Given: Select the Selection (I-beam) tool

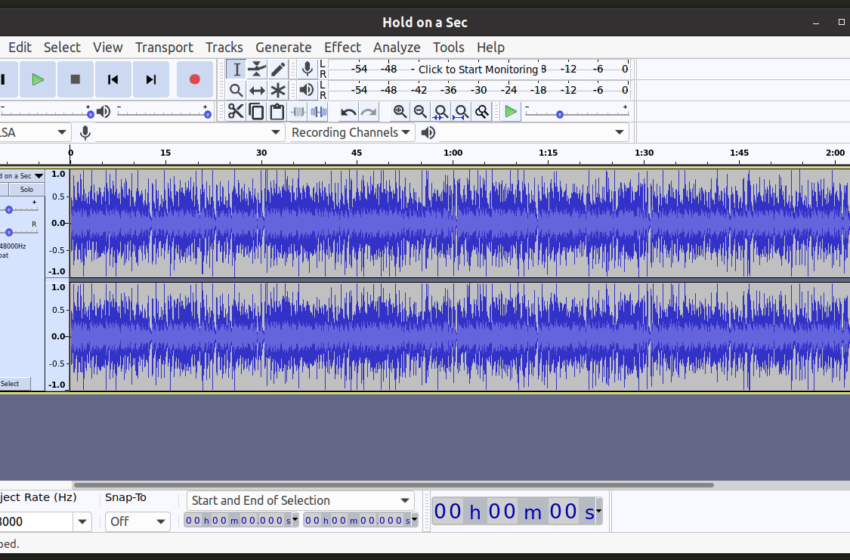Looking at the screenshot, I should [x=236, y=69].
